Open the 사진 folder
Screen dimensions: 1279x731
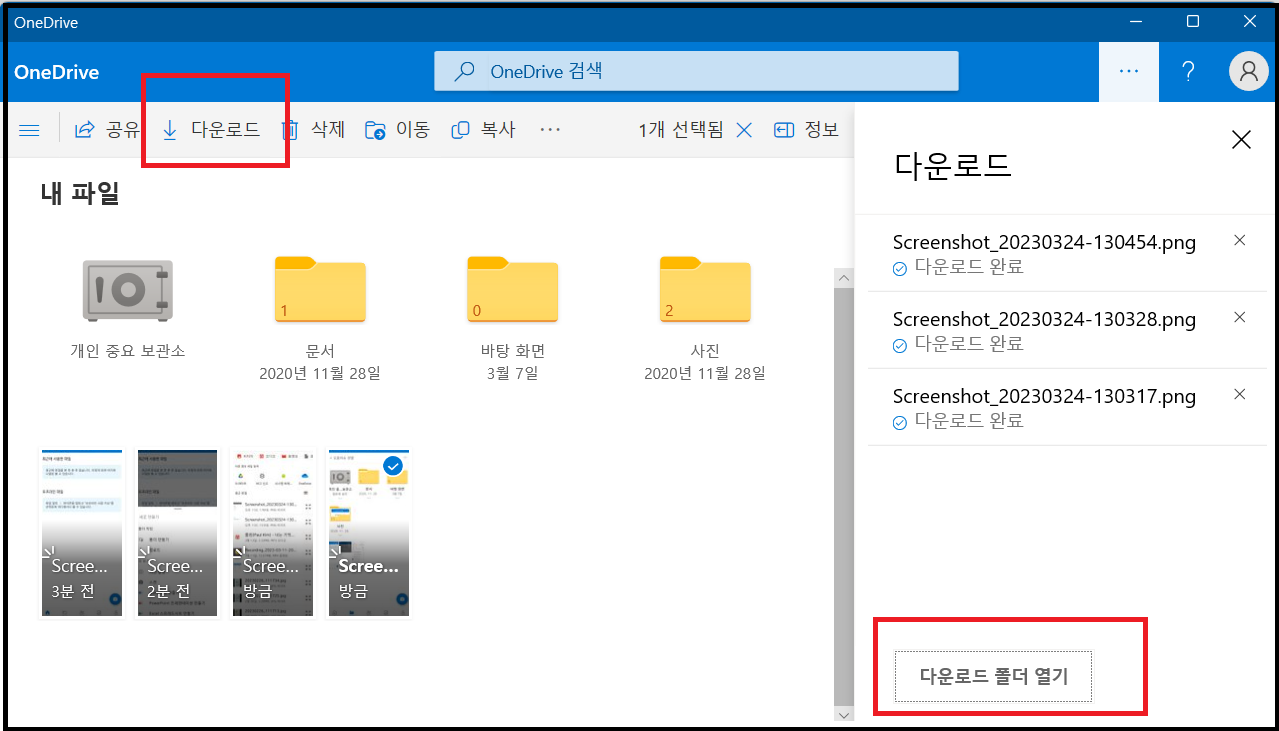click(x=705, y=318)
